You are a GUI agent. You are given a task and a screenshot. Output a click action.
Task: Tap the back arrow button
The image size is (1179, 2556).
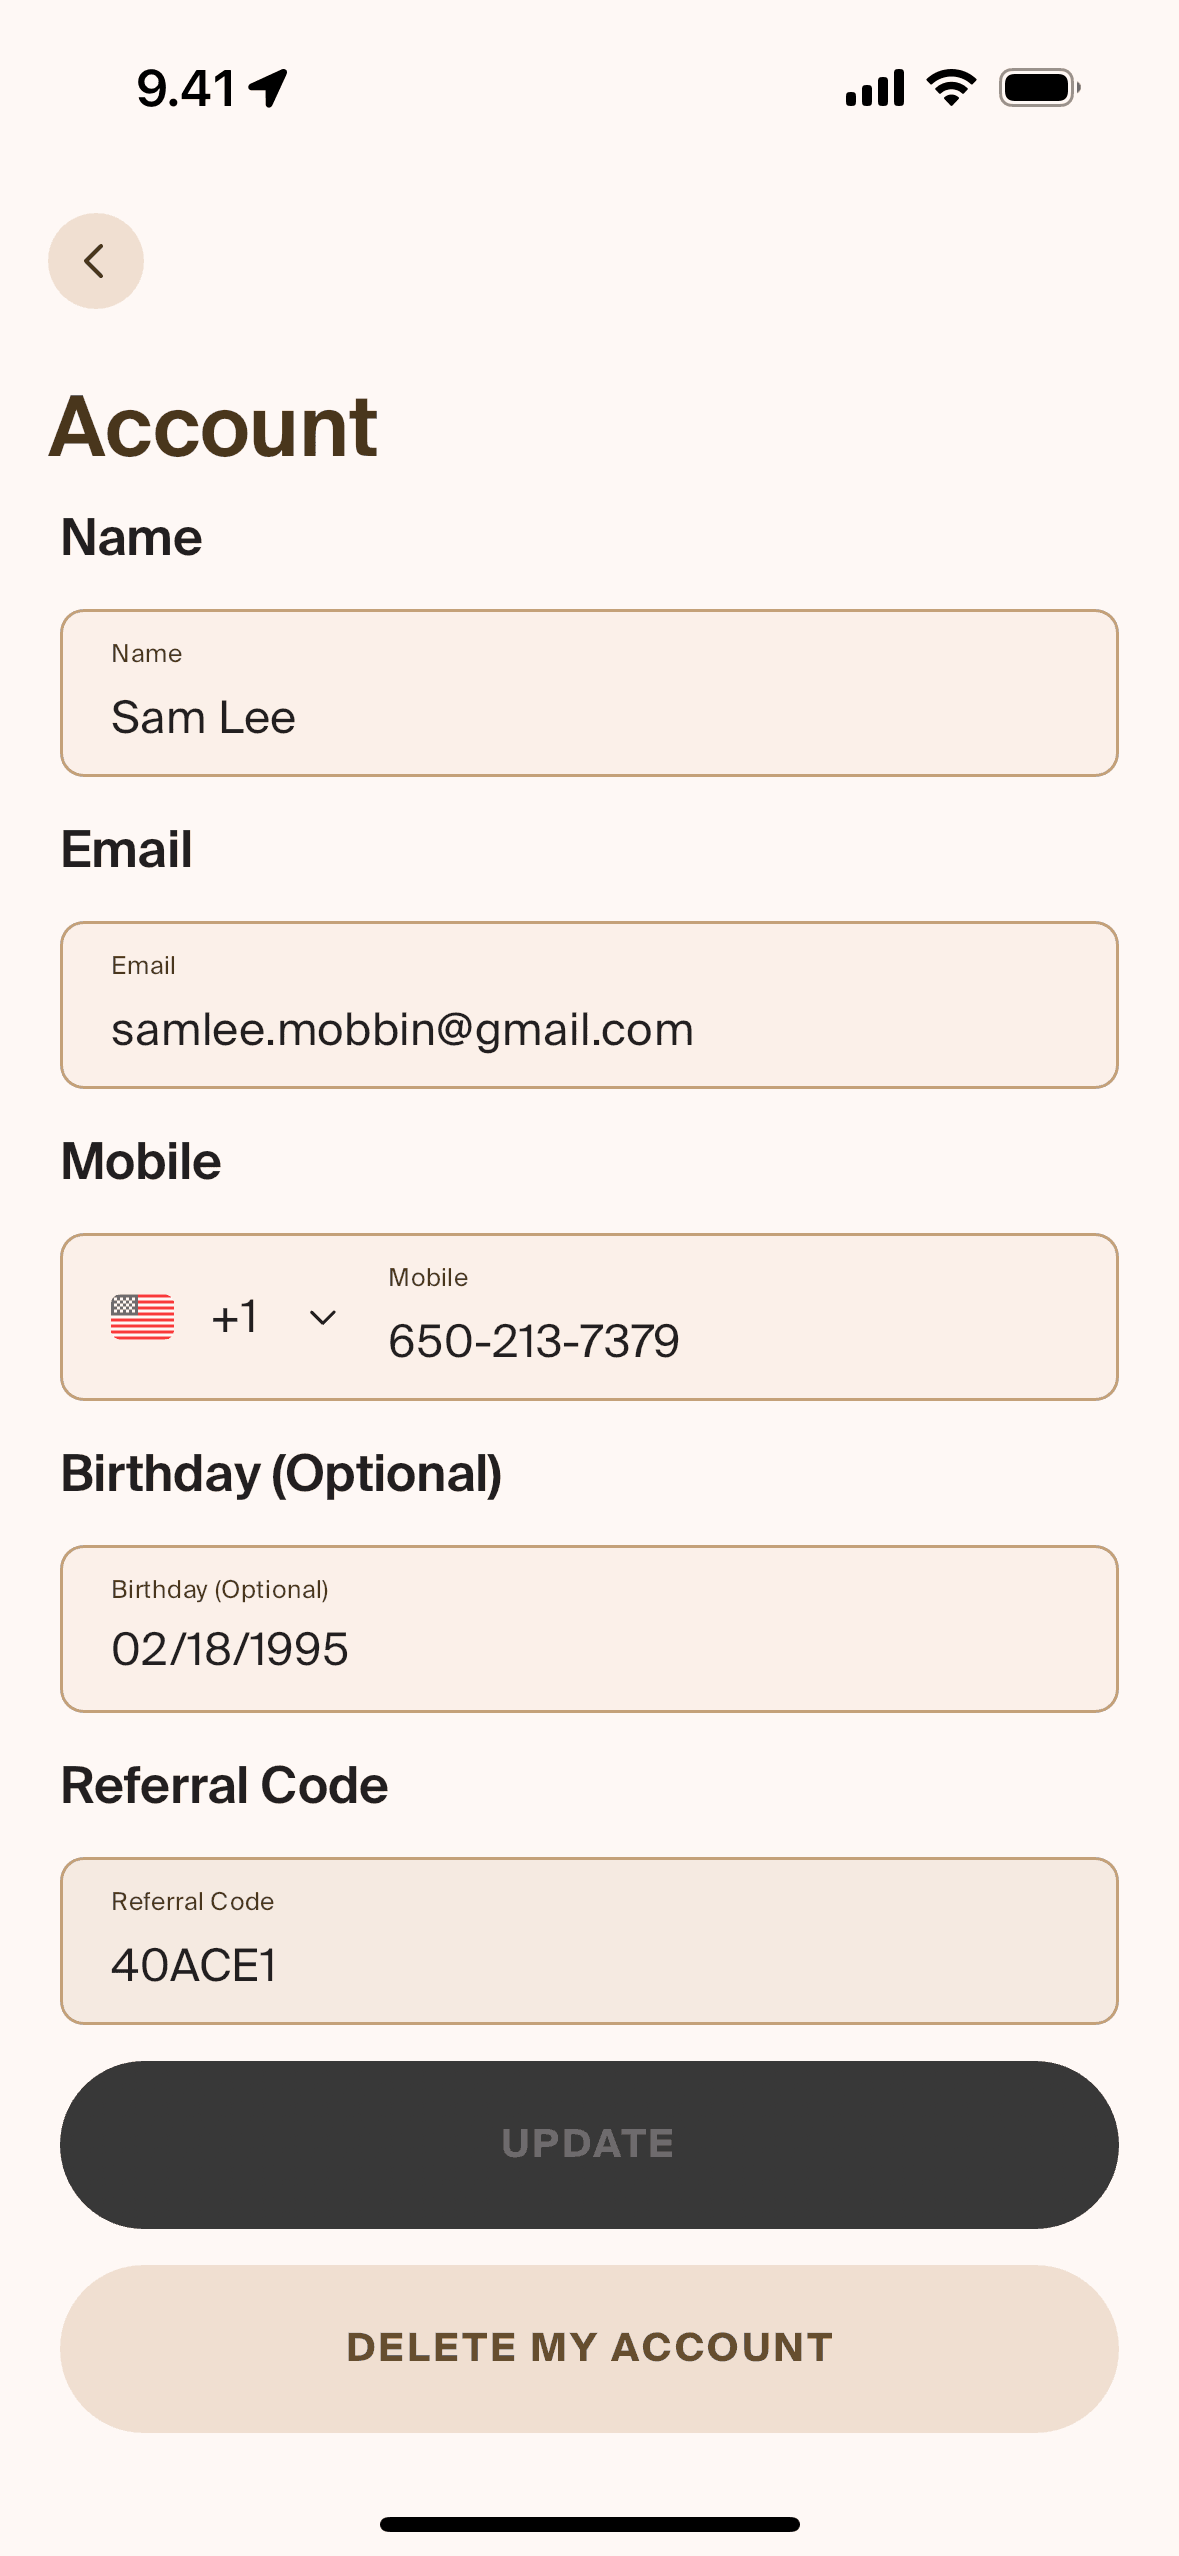[x=96, y=261]
